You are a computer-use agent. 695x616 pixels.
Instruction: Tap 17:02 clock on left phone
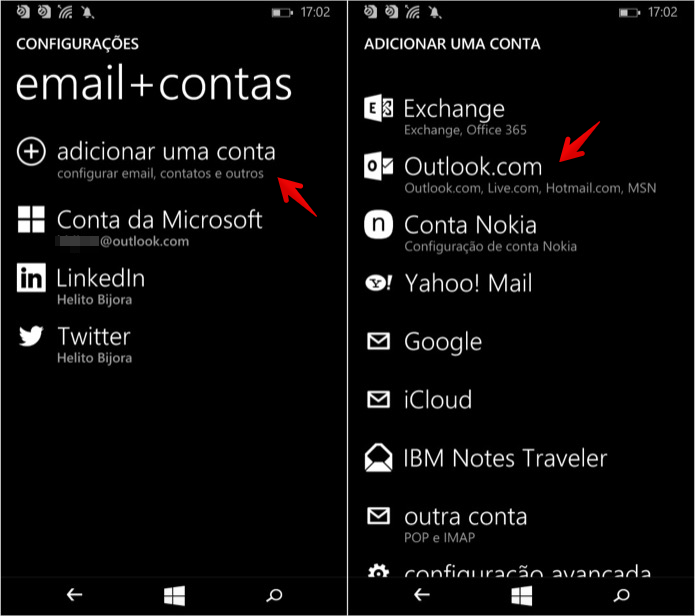[x=315, y=12]
